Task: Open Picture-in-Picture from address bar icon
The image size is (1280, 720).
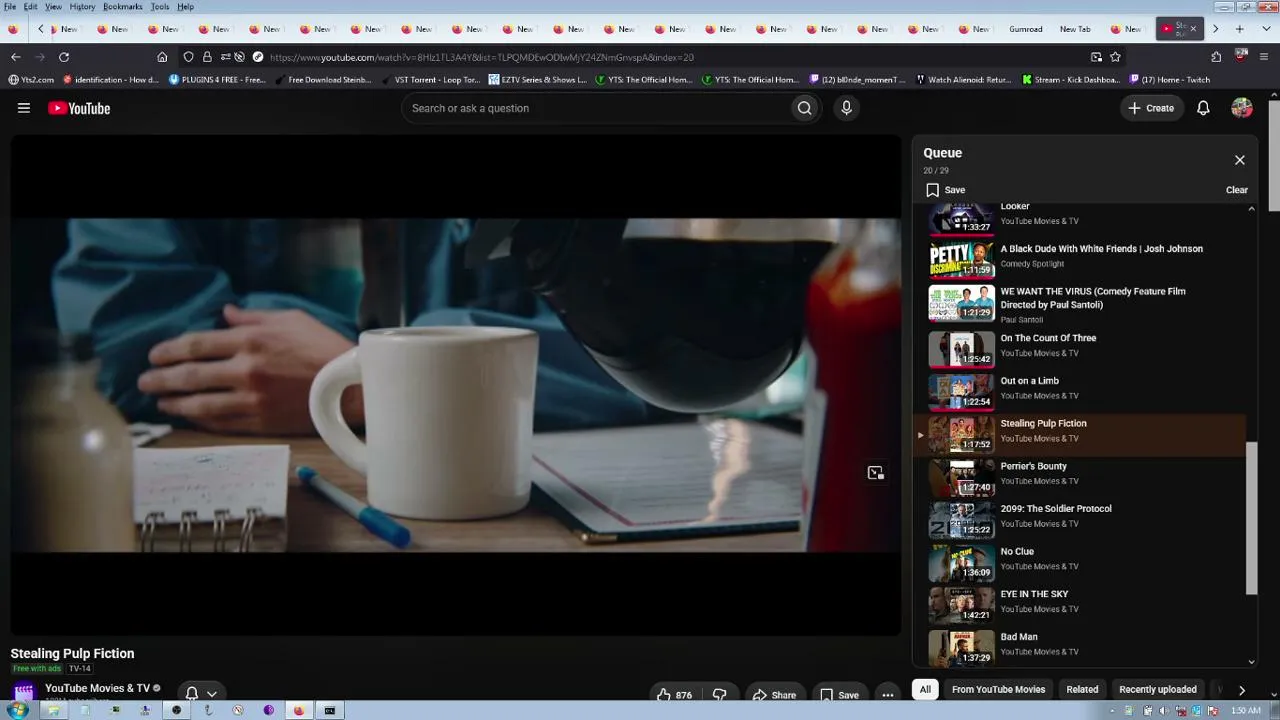Action: click(1097, 57)
